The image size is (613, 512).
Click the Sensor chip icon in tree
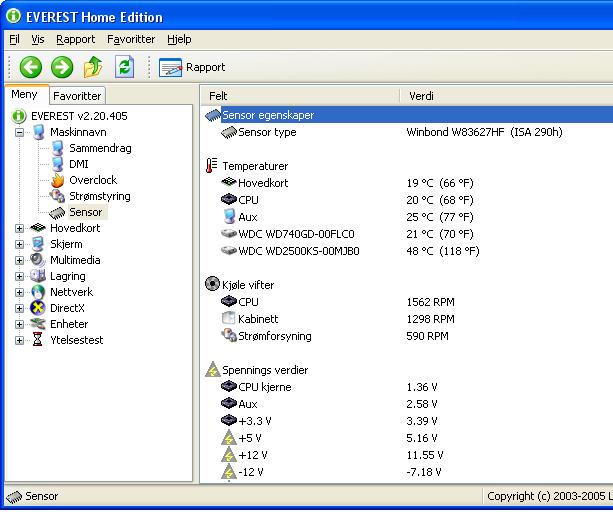coord(57,213)
